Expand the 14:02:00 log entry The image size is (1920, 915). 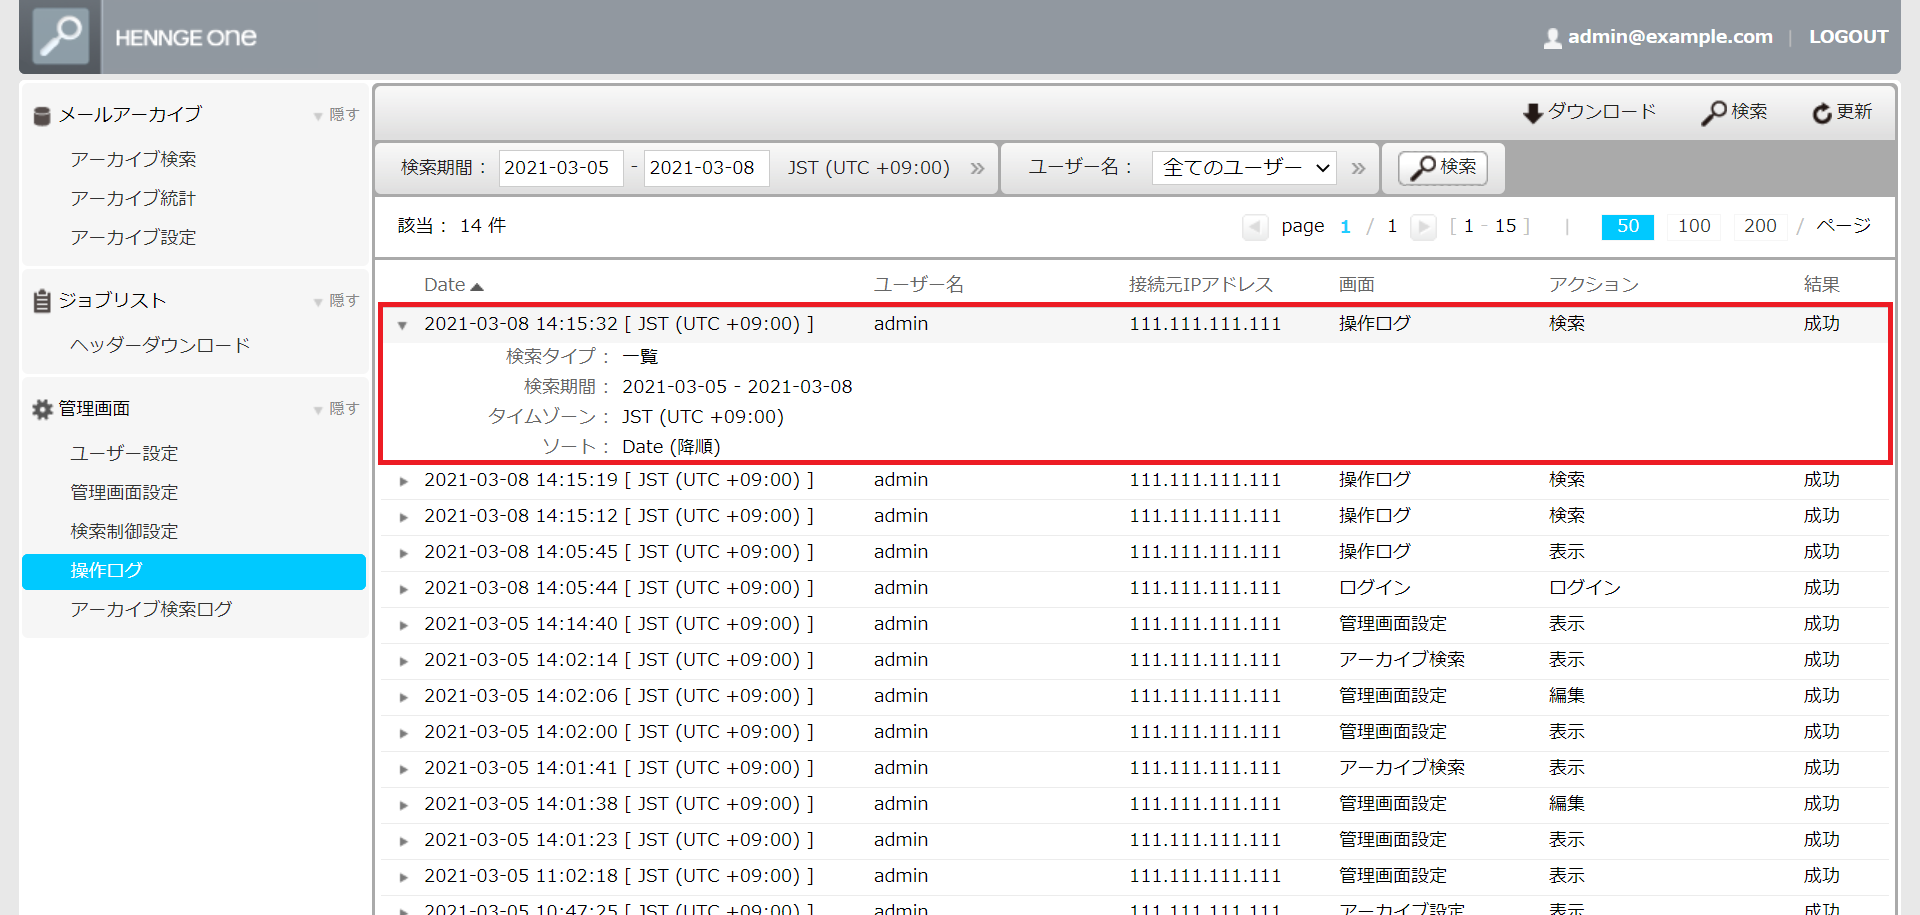(404, 733)
